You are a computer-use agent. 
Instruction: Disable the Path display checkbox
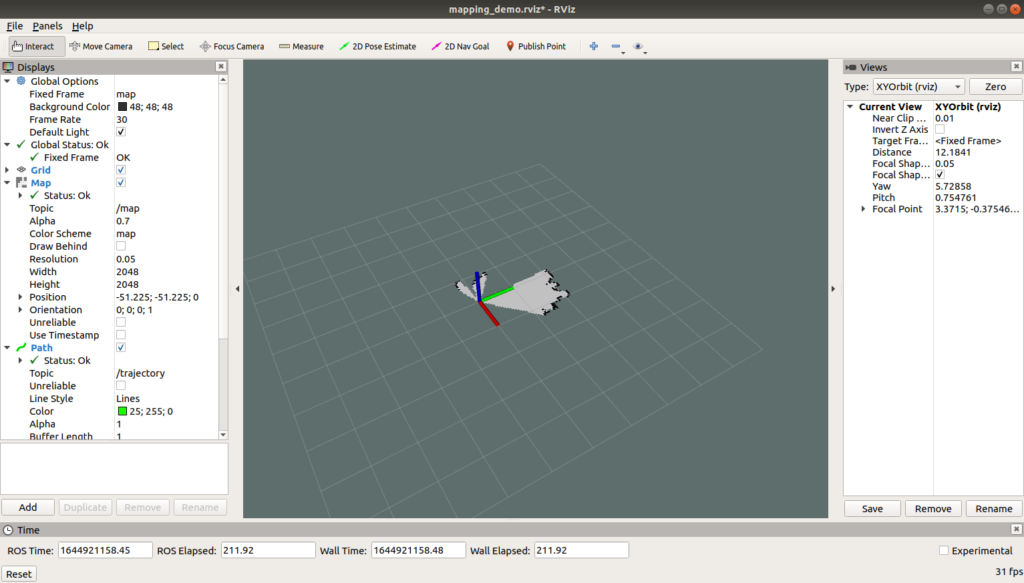click(x=121, y=347)
